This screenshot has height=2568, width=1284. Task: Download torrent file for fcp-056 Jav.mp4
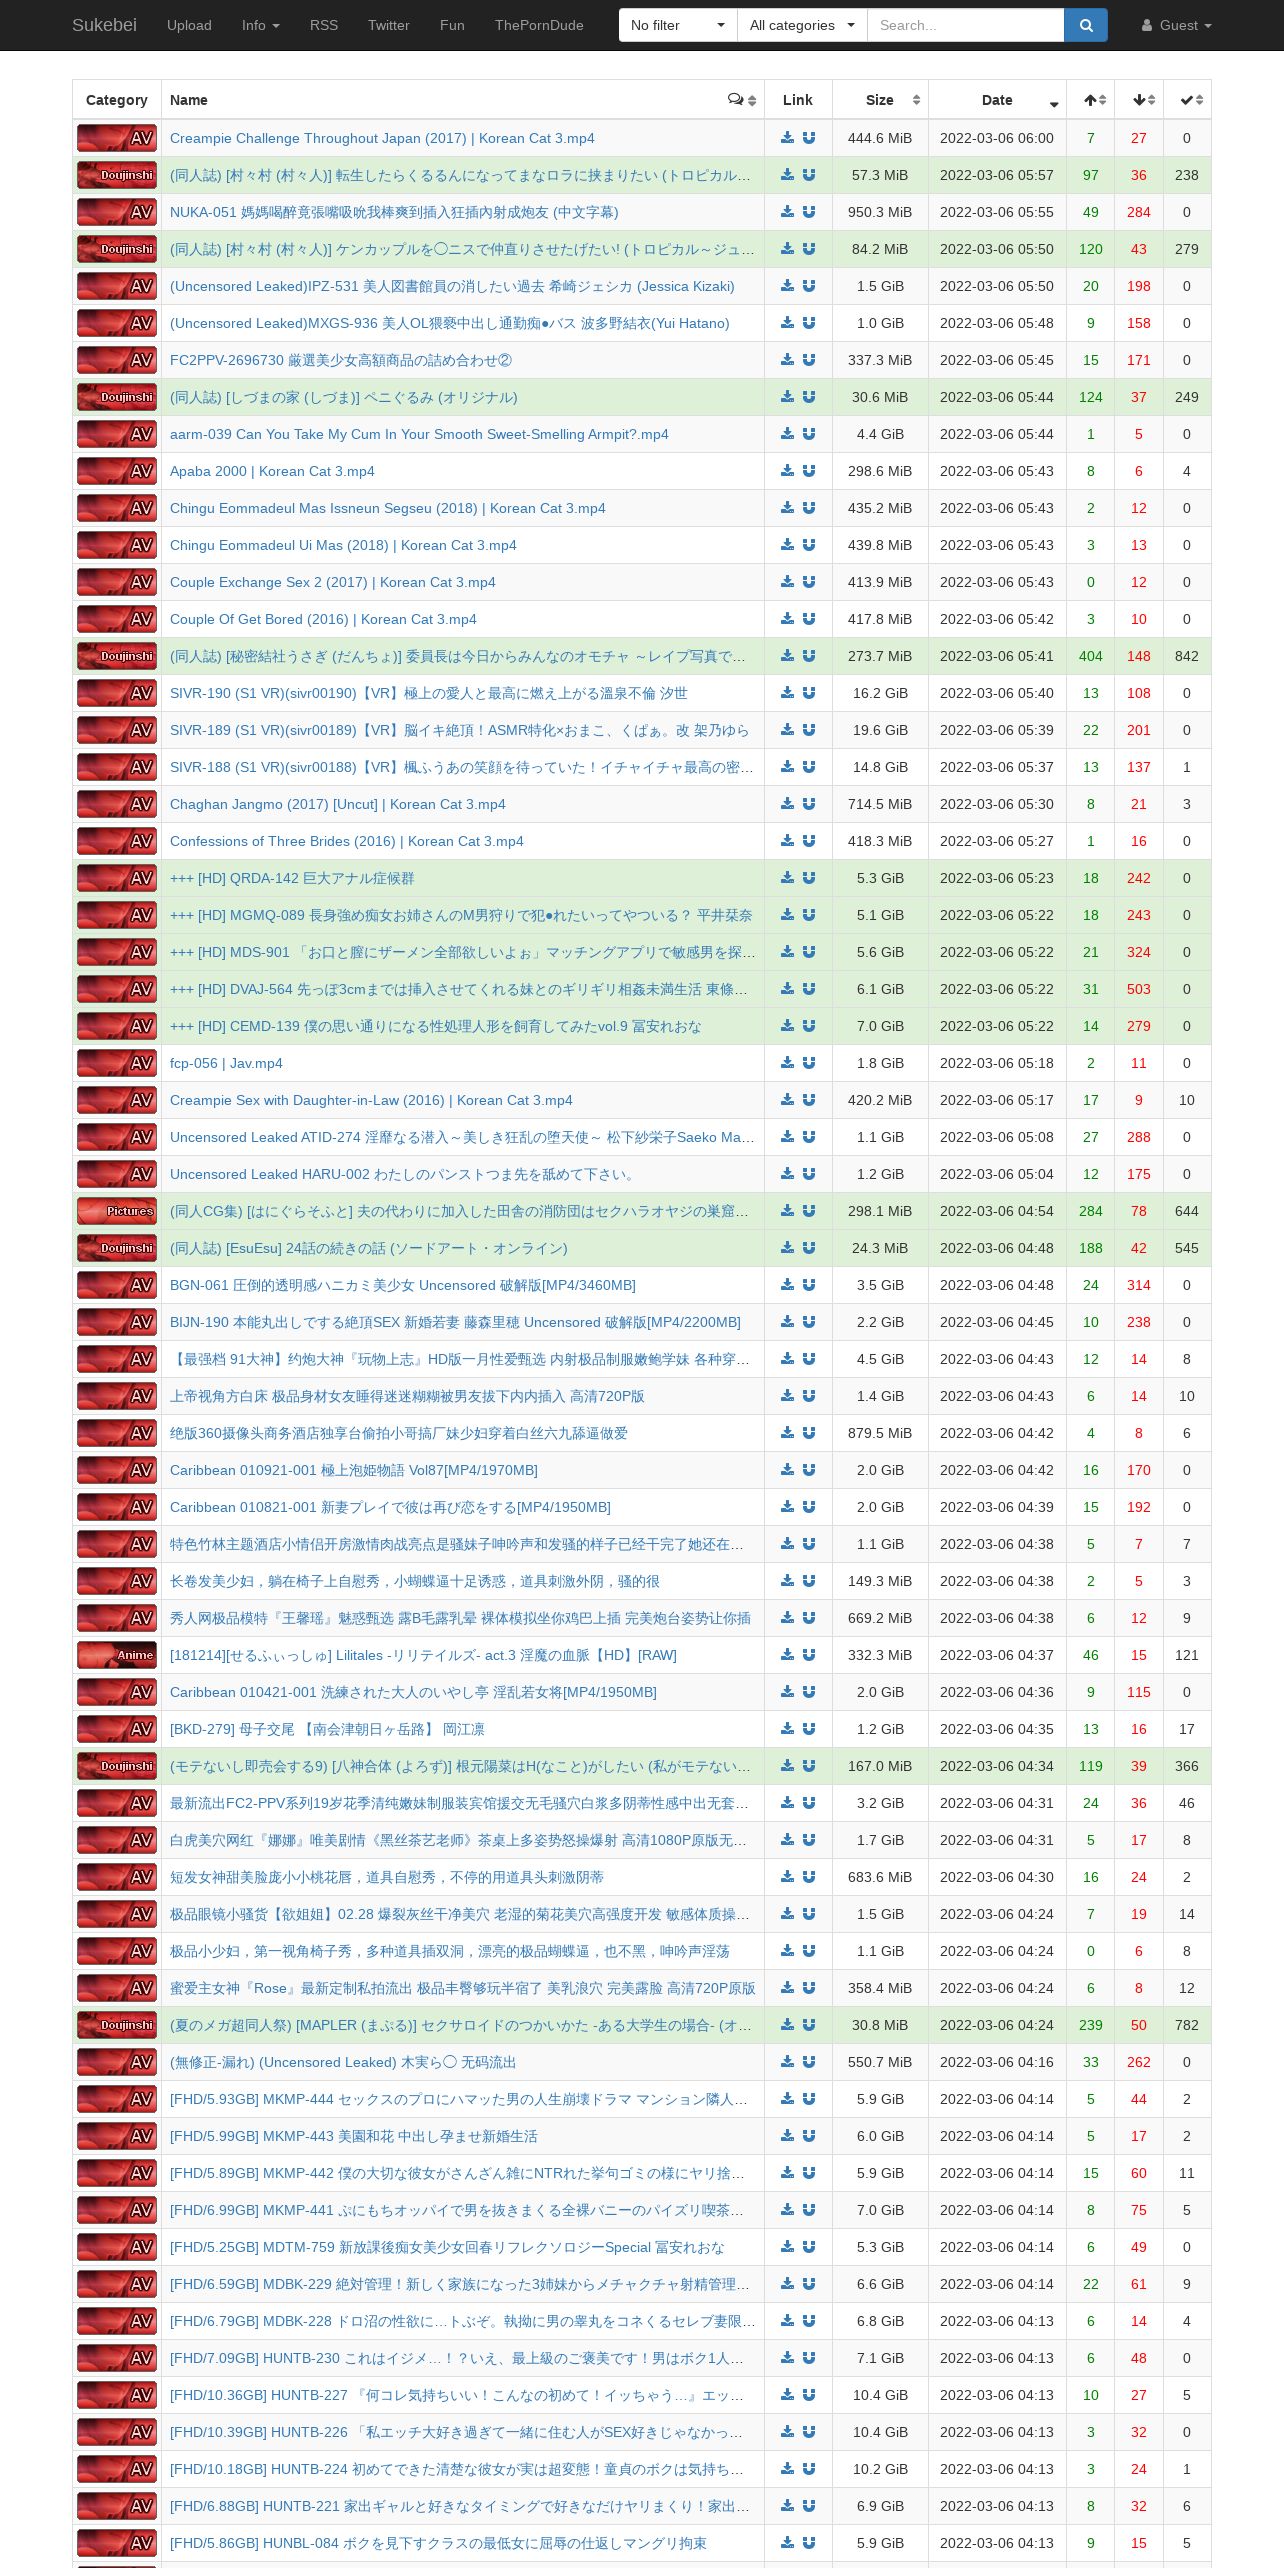coord(788,1063)
